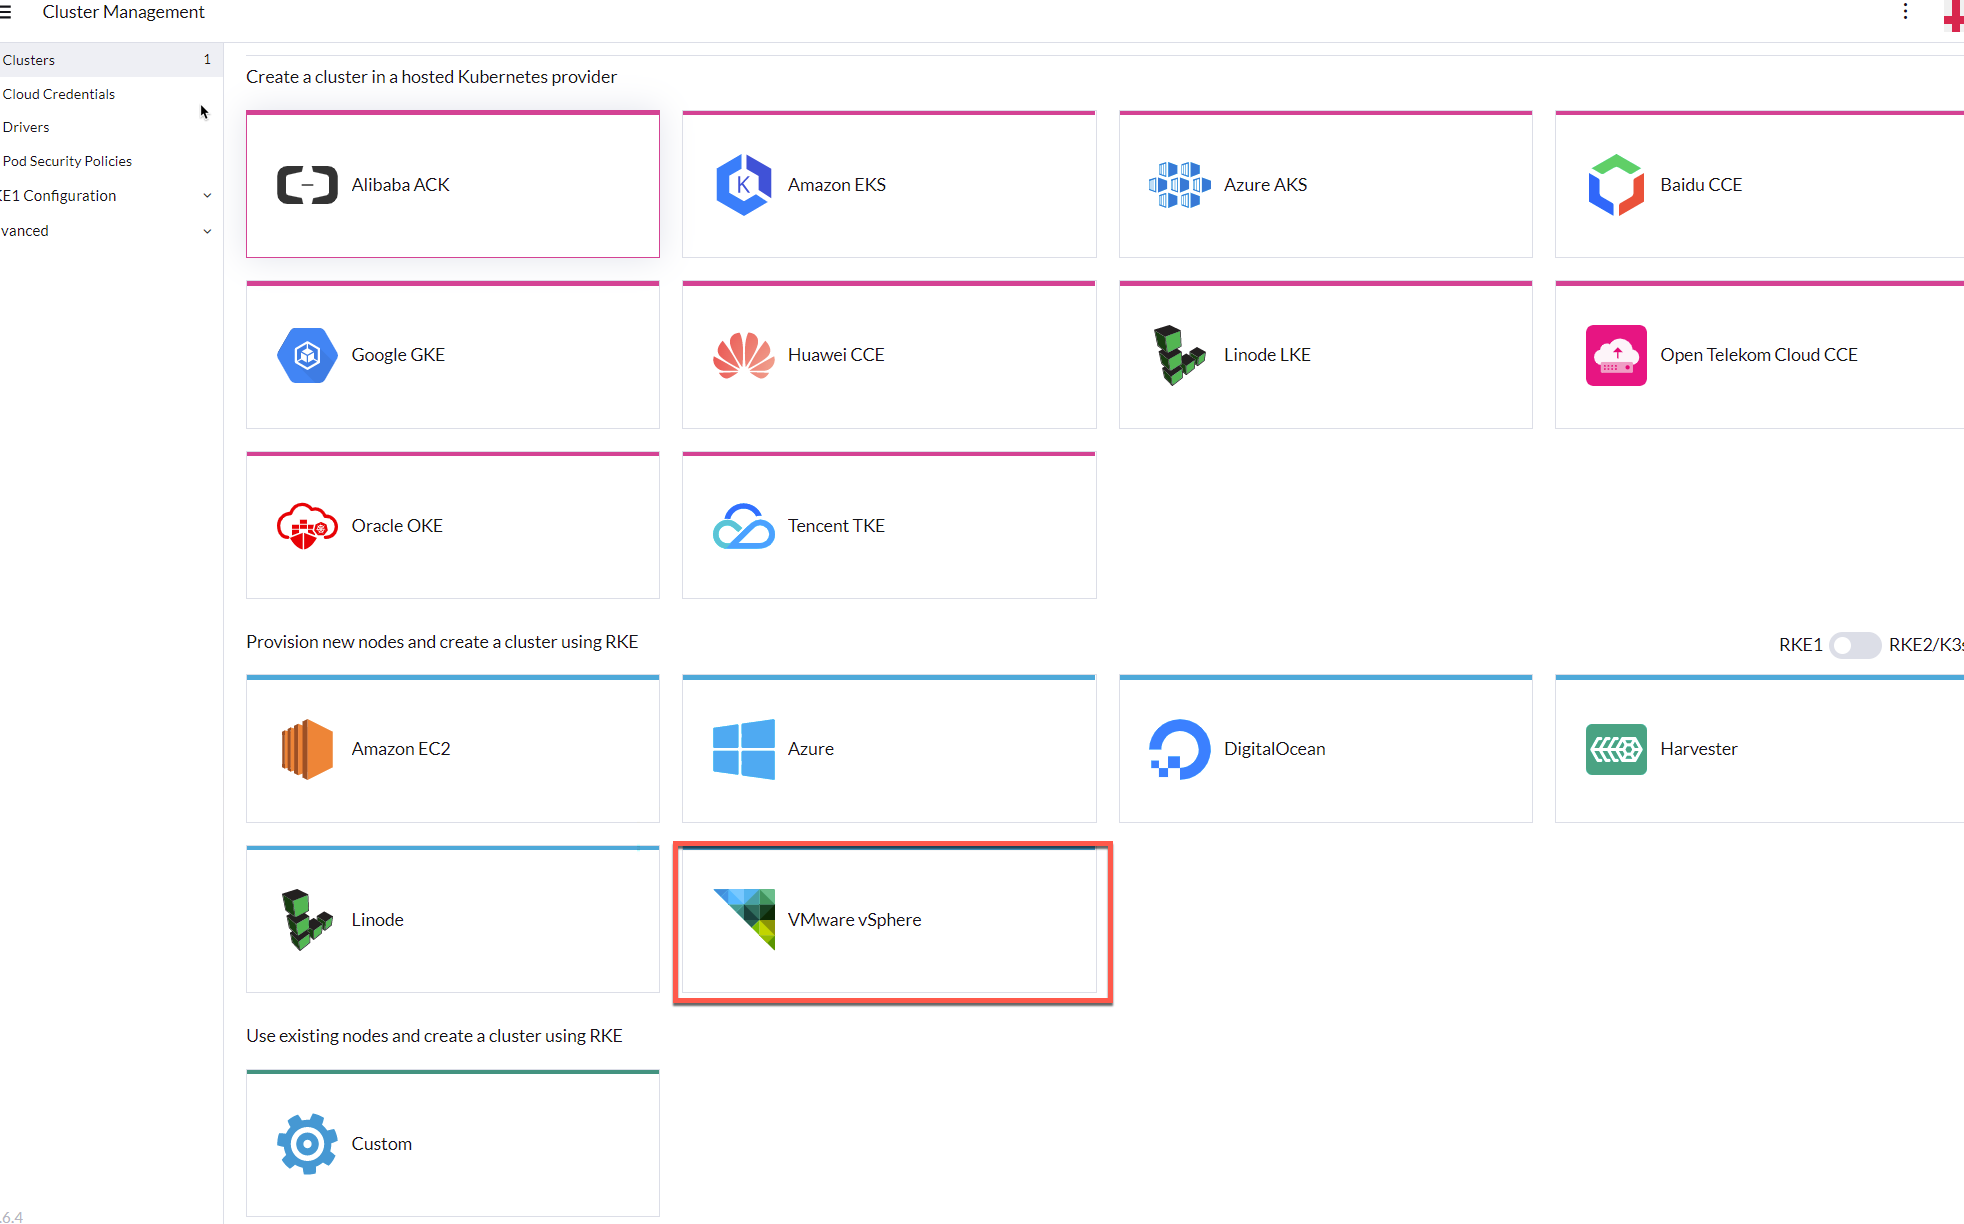Image resolution: width=1964 pixels, height=1224 pixels.
Task: Click the Harvester logo icon
Action: coord(1615,749)
